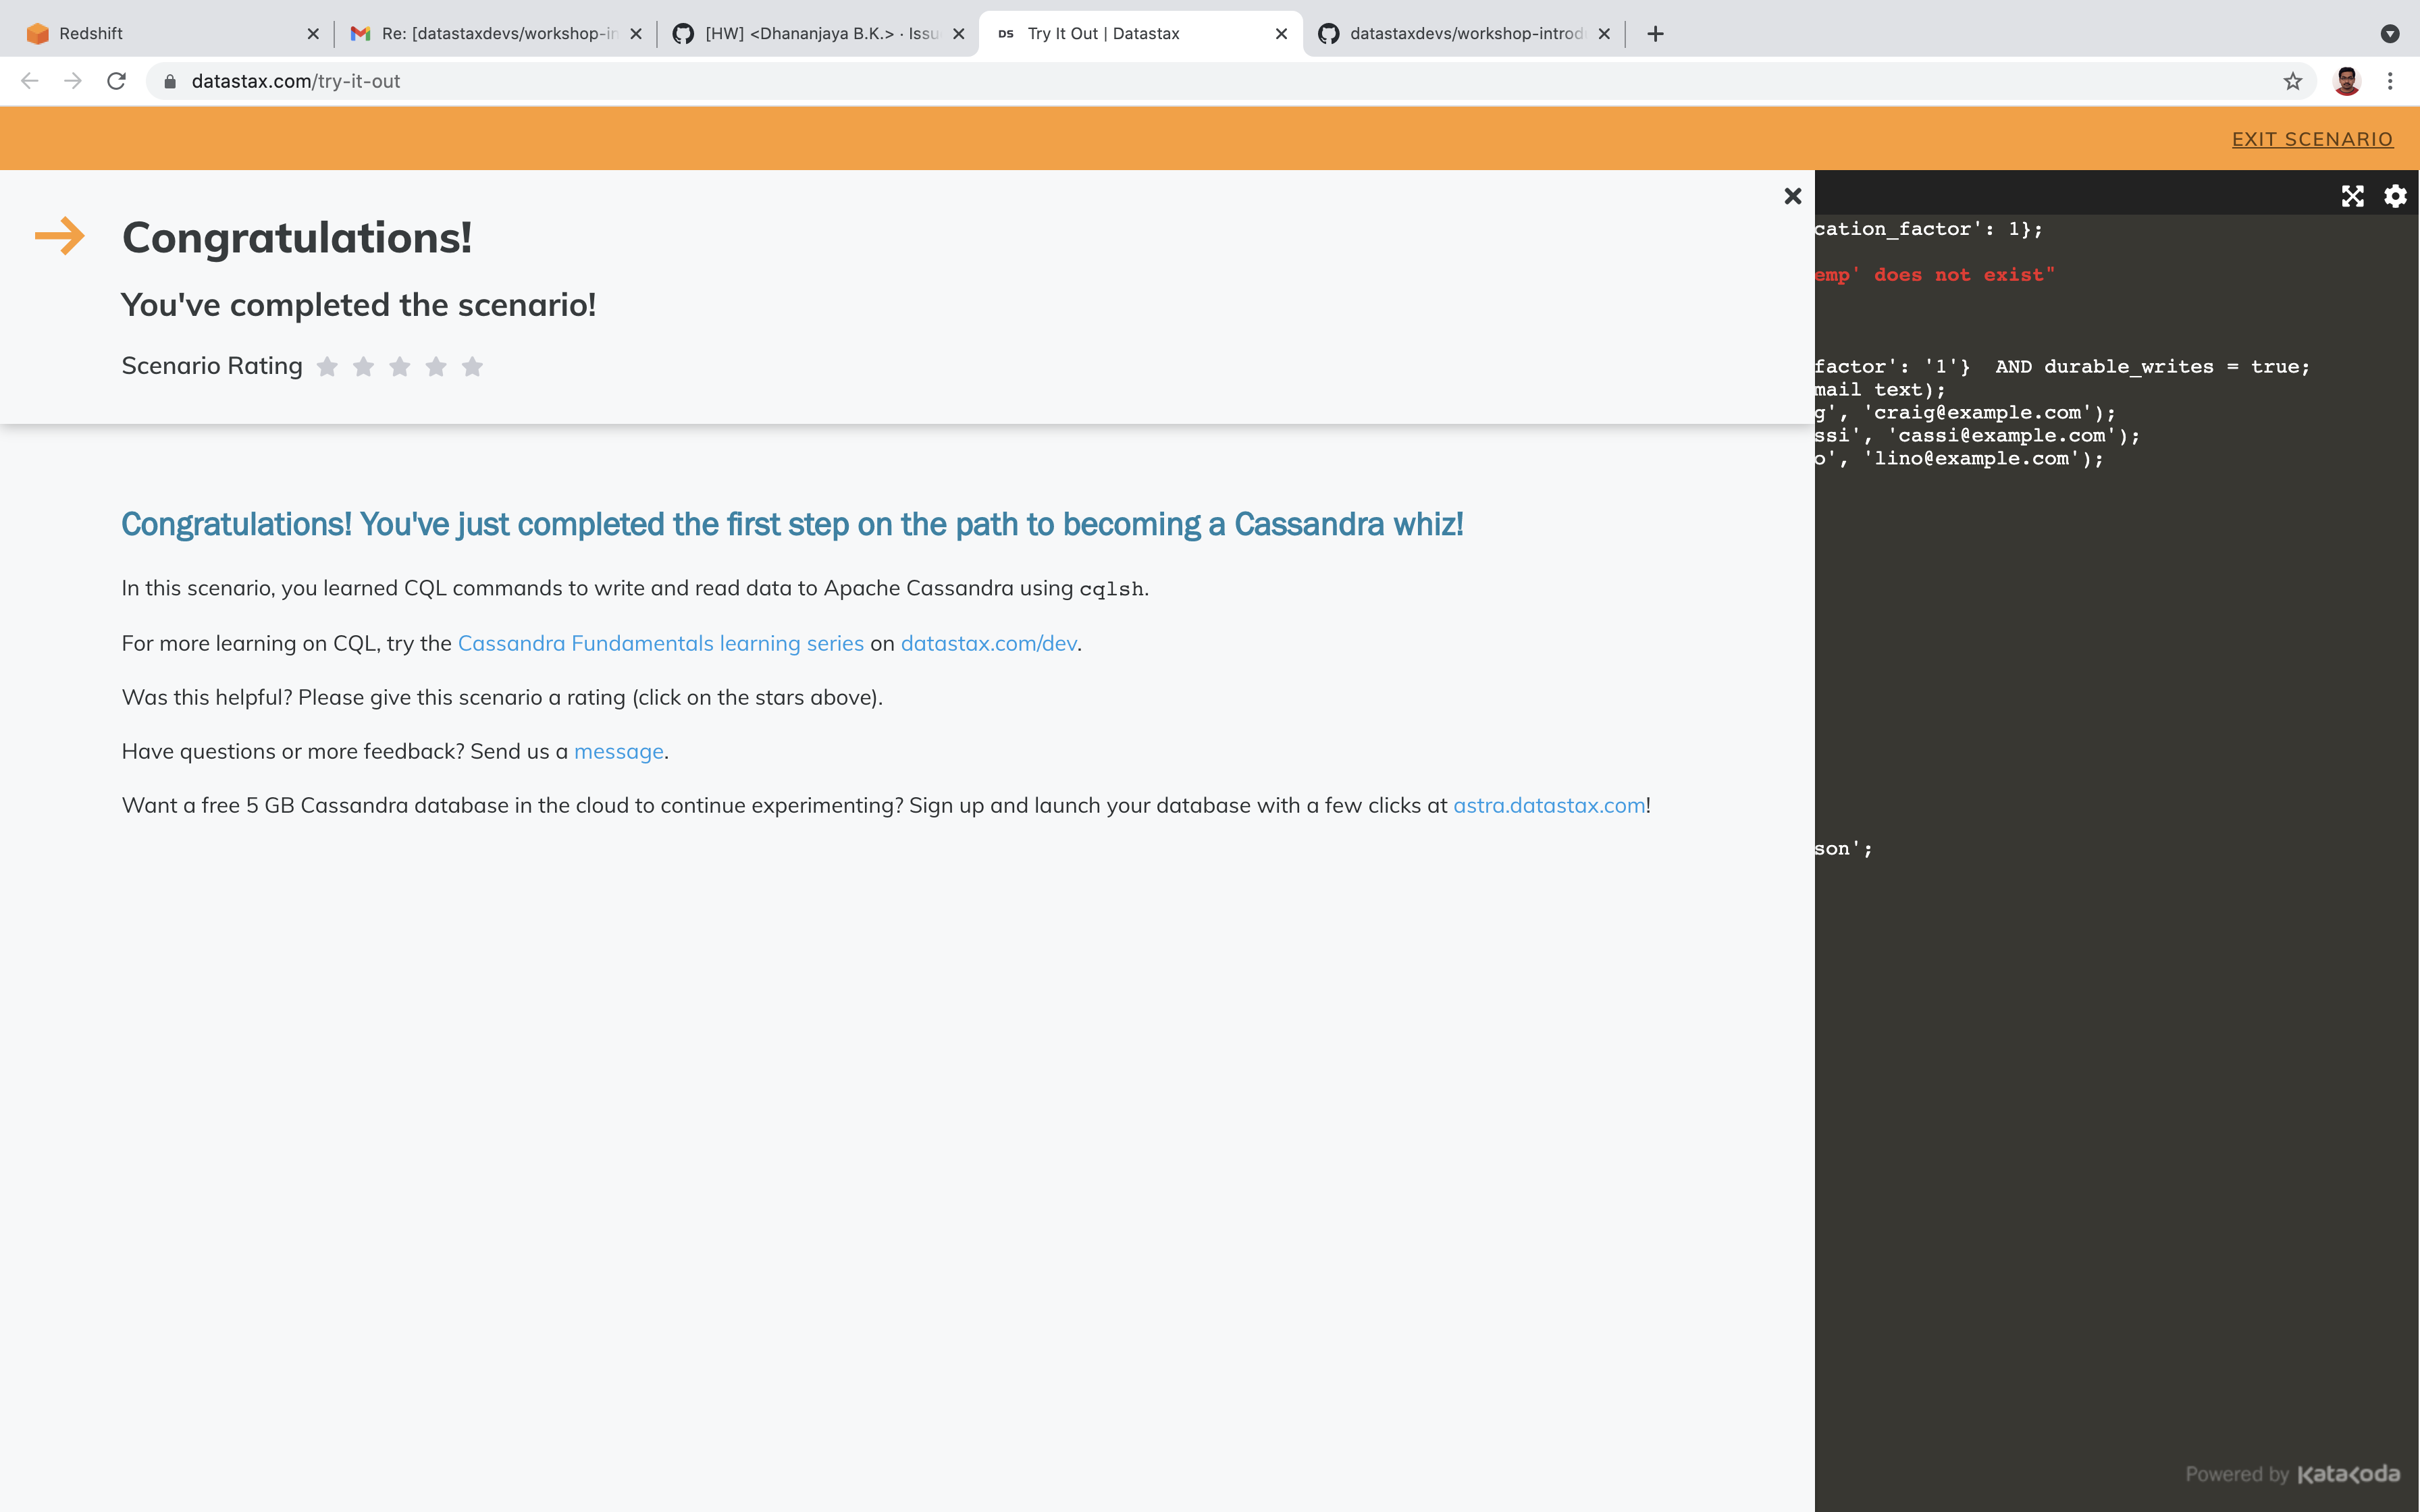Viewport: 2420px width, 1512px height.
Task: Open the Chrome profile avatar menu
Action: pos(2347,81)
